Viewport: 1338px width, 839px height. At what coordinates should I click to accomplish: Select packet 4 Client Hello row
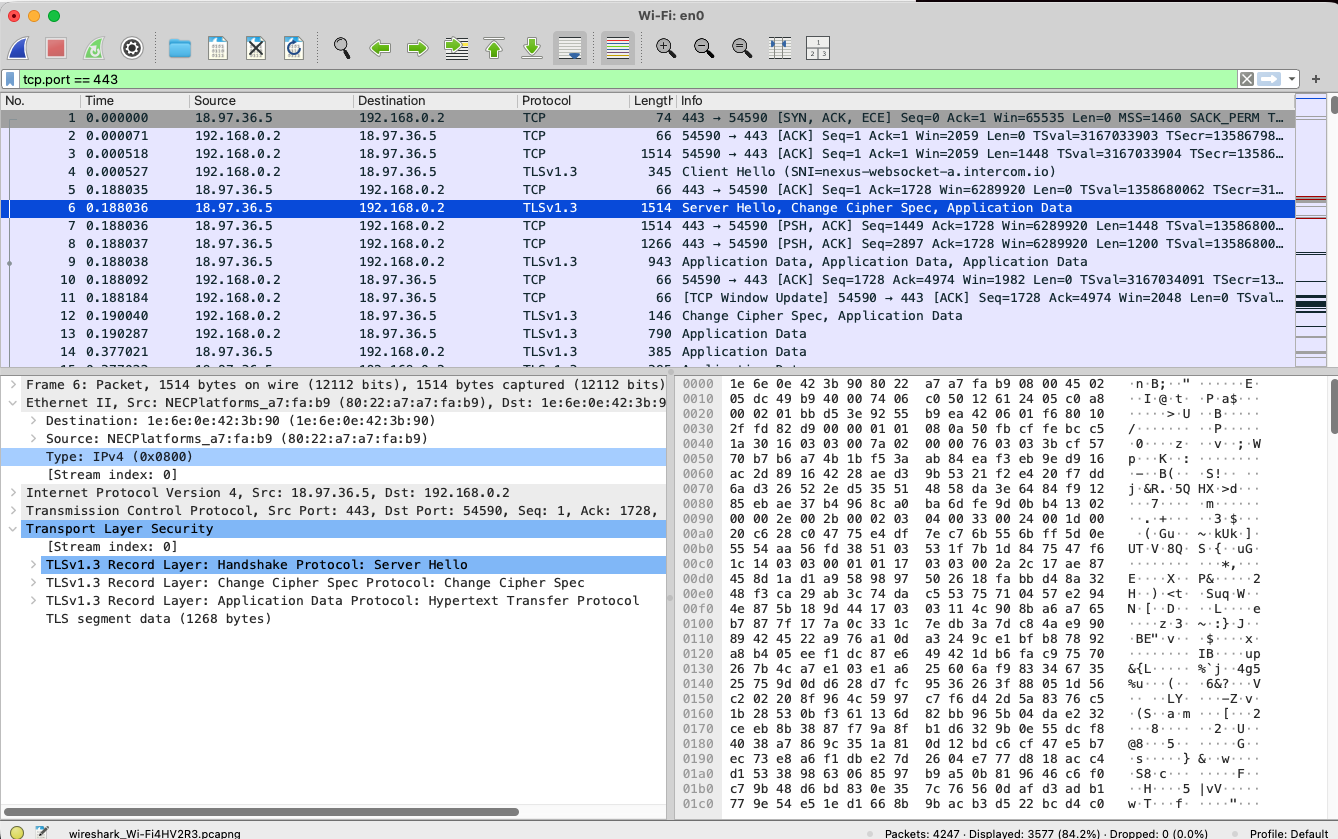(647, 172)
